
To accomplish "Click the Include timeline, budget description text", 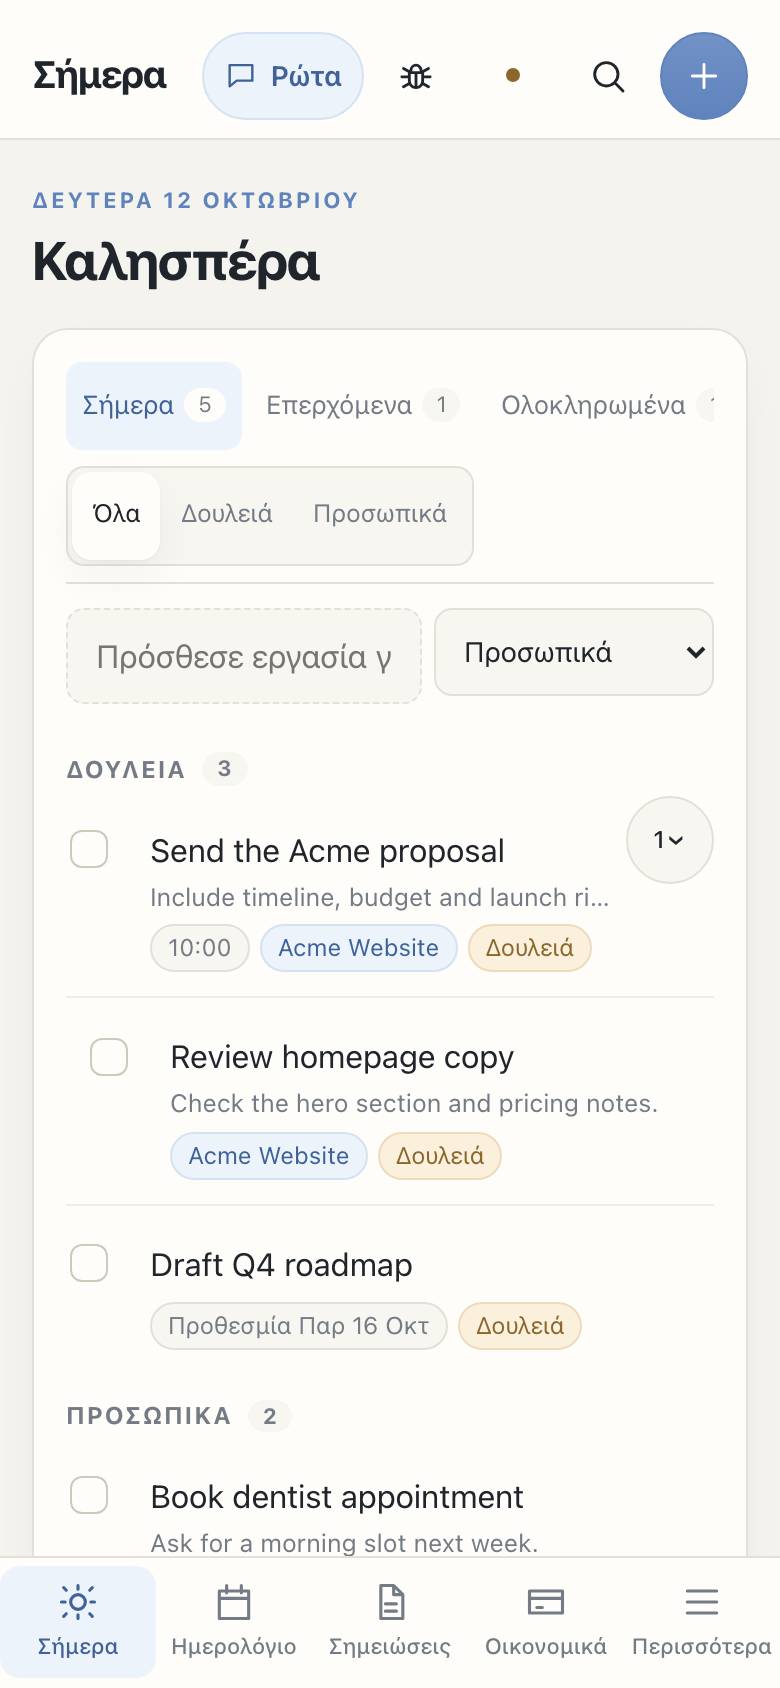I will [380, 898].
